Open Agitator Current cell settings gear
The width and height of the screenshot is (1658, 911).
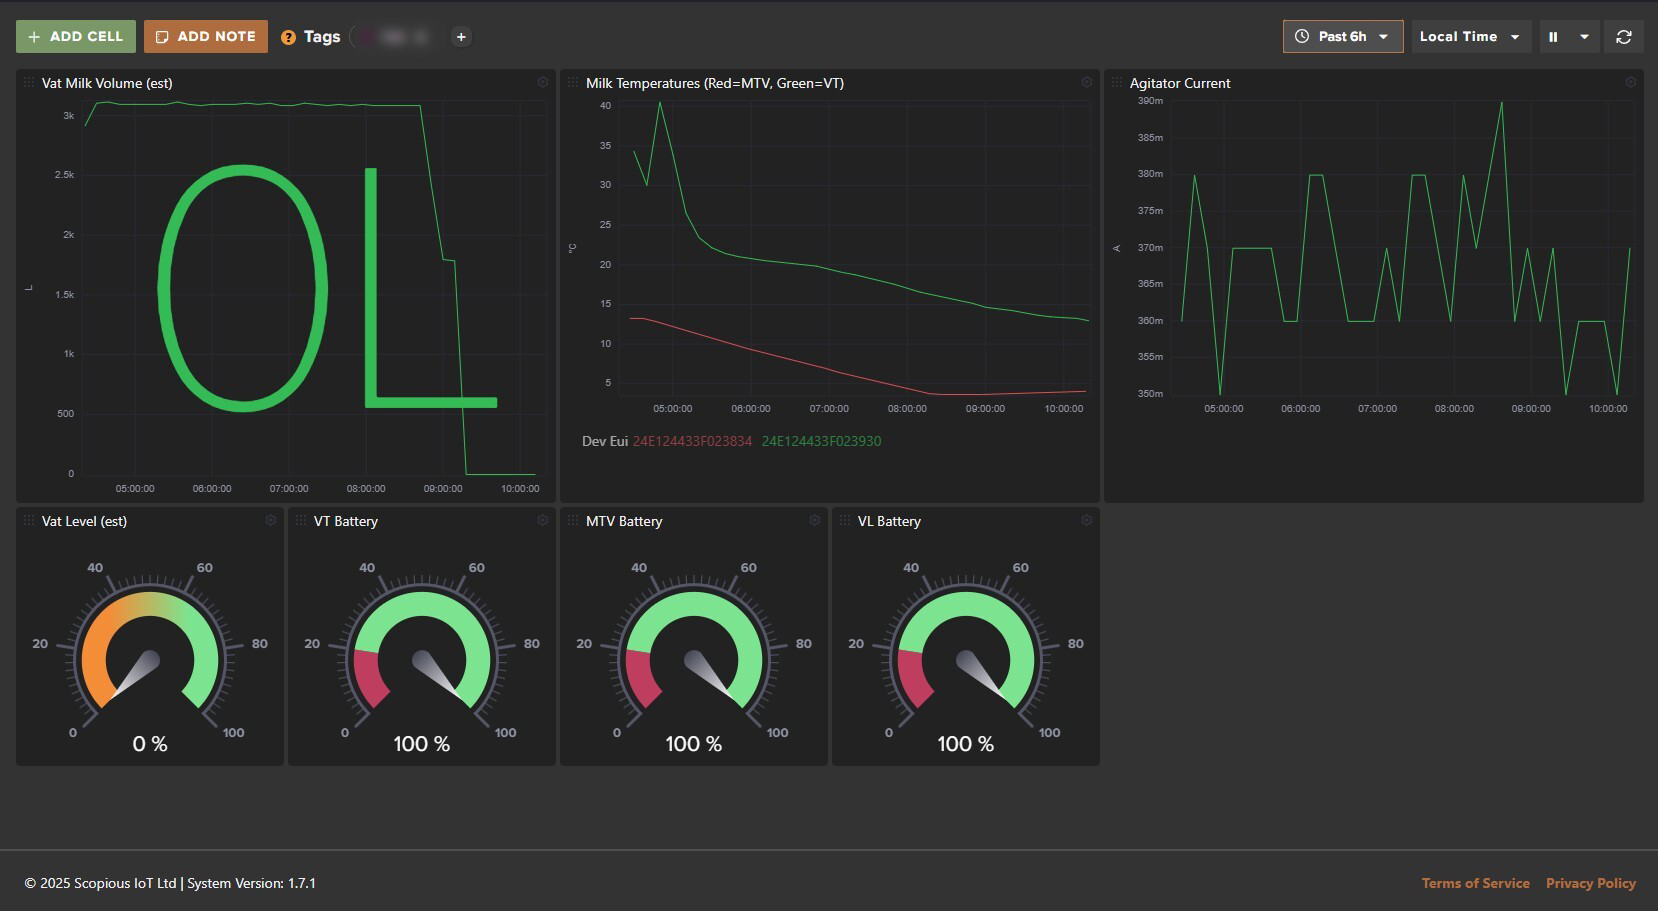tap(1630, 83)
